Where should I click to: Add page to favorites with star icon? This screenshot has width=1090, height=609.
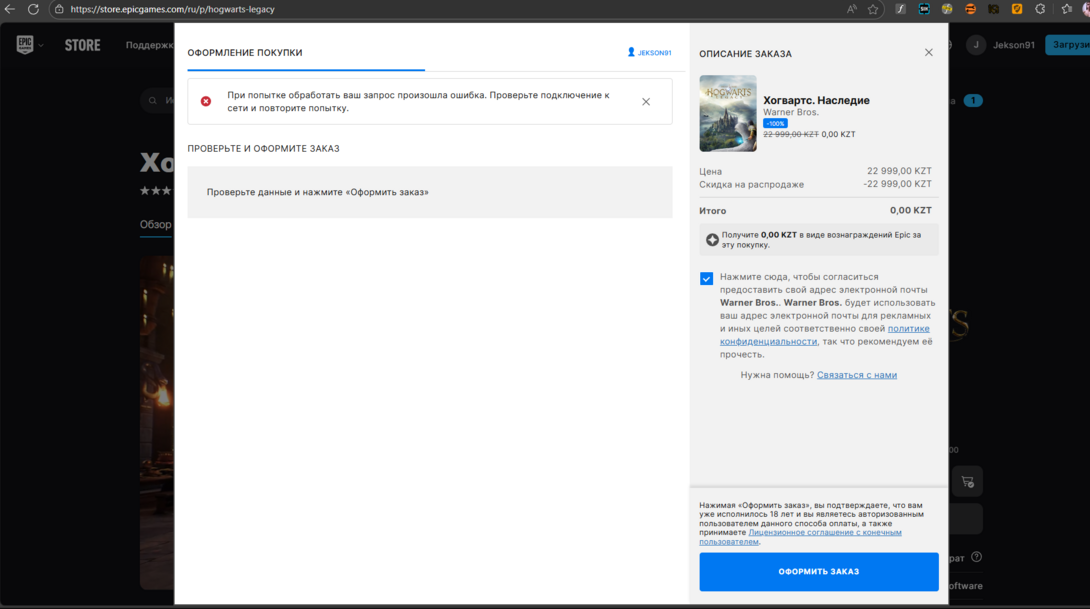pos(873,9)
